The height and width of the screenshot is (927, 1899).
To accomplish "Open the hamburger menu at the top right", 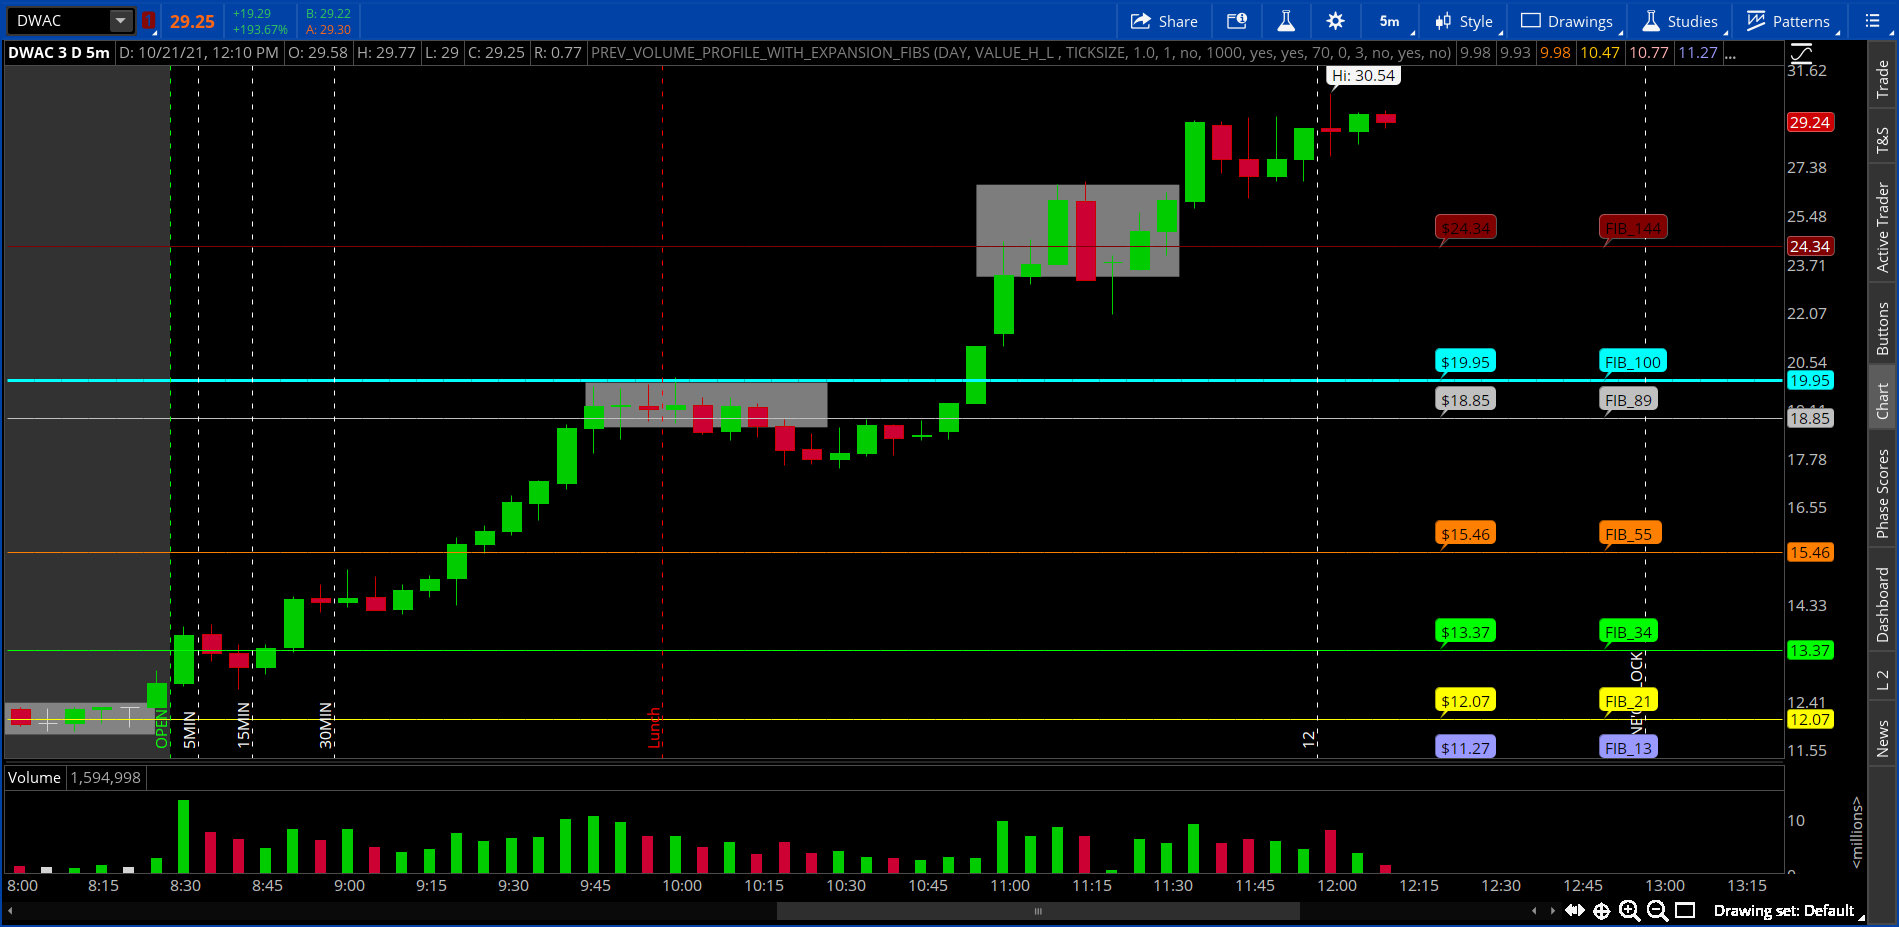I will pyautogui.click(x=1872, y=20).
